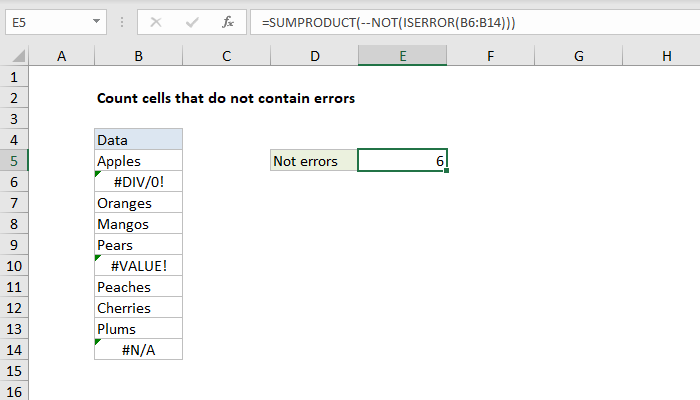The width and height of the screenshot is (700, 400).
Task: Open Insert Function via the fx icon
Action: click(228, 22)
